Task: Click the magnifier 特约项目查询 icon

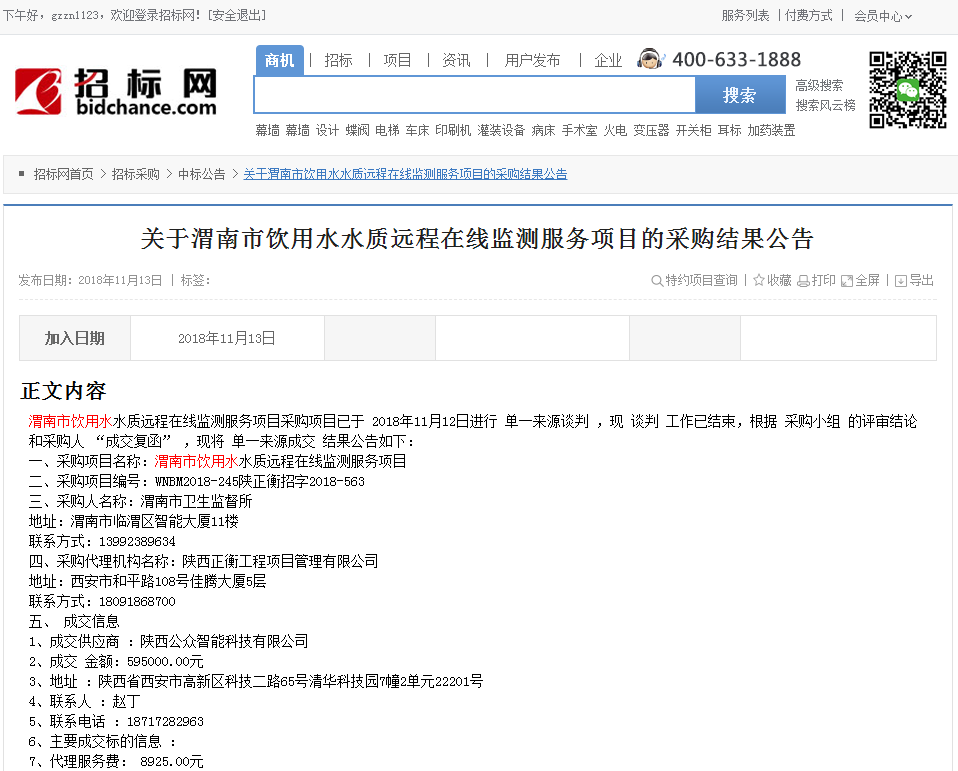Action: click(657, 281)
